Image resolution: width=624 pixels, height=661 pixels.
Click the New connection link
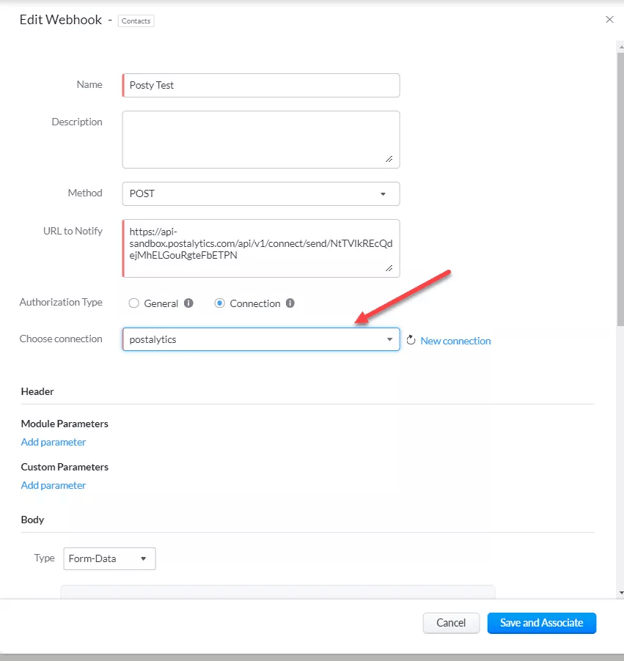coord(455,341)
